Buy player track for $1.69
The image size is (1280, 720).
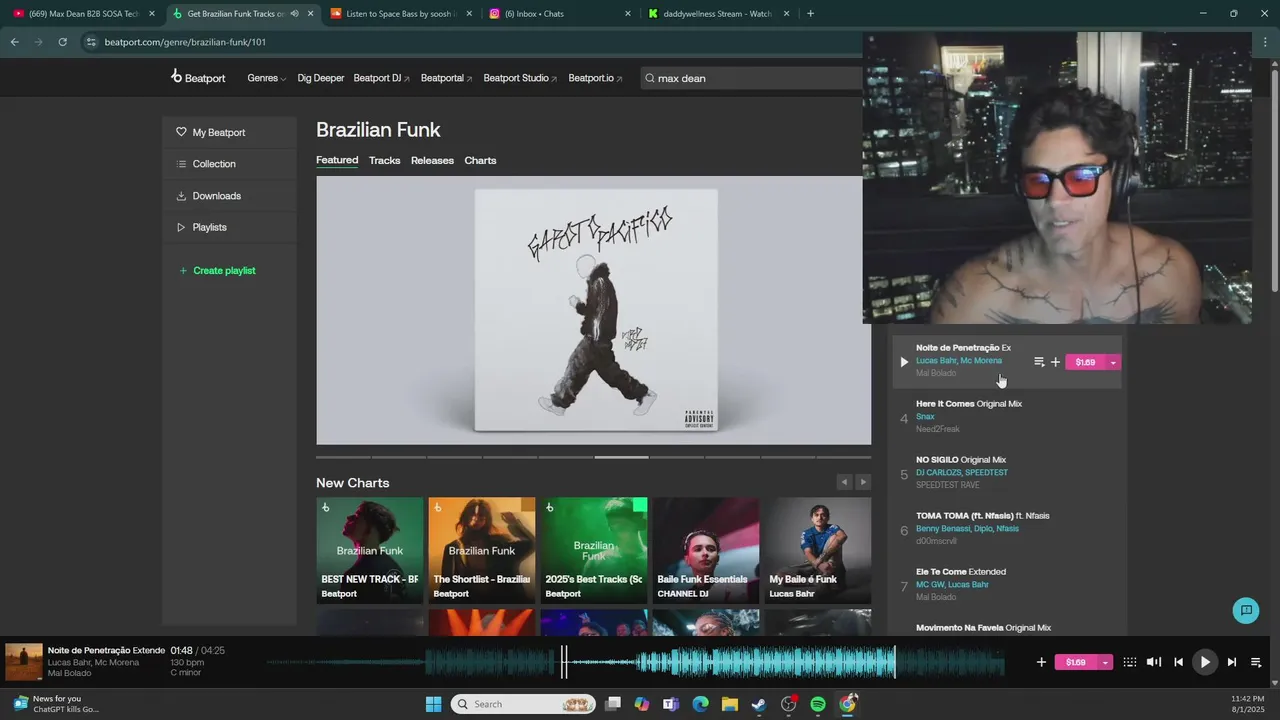click(x=1076, y=662)
